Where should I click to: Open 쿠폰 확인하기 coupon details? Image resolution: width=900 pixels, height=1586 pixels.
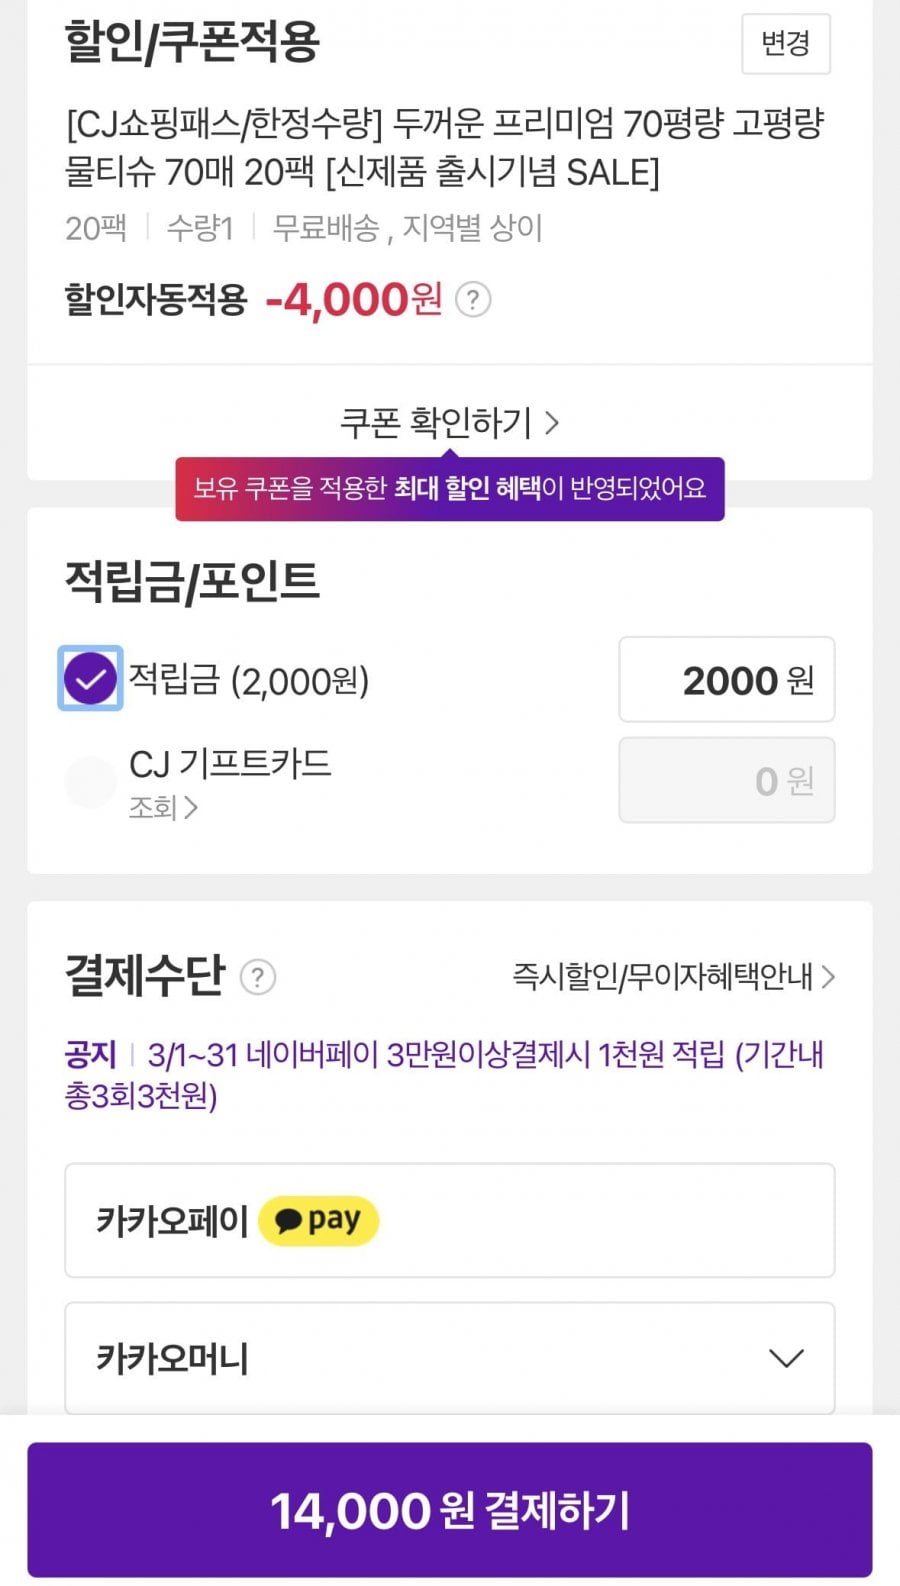click(450, 423)
